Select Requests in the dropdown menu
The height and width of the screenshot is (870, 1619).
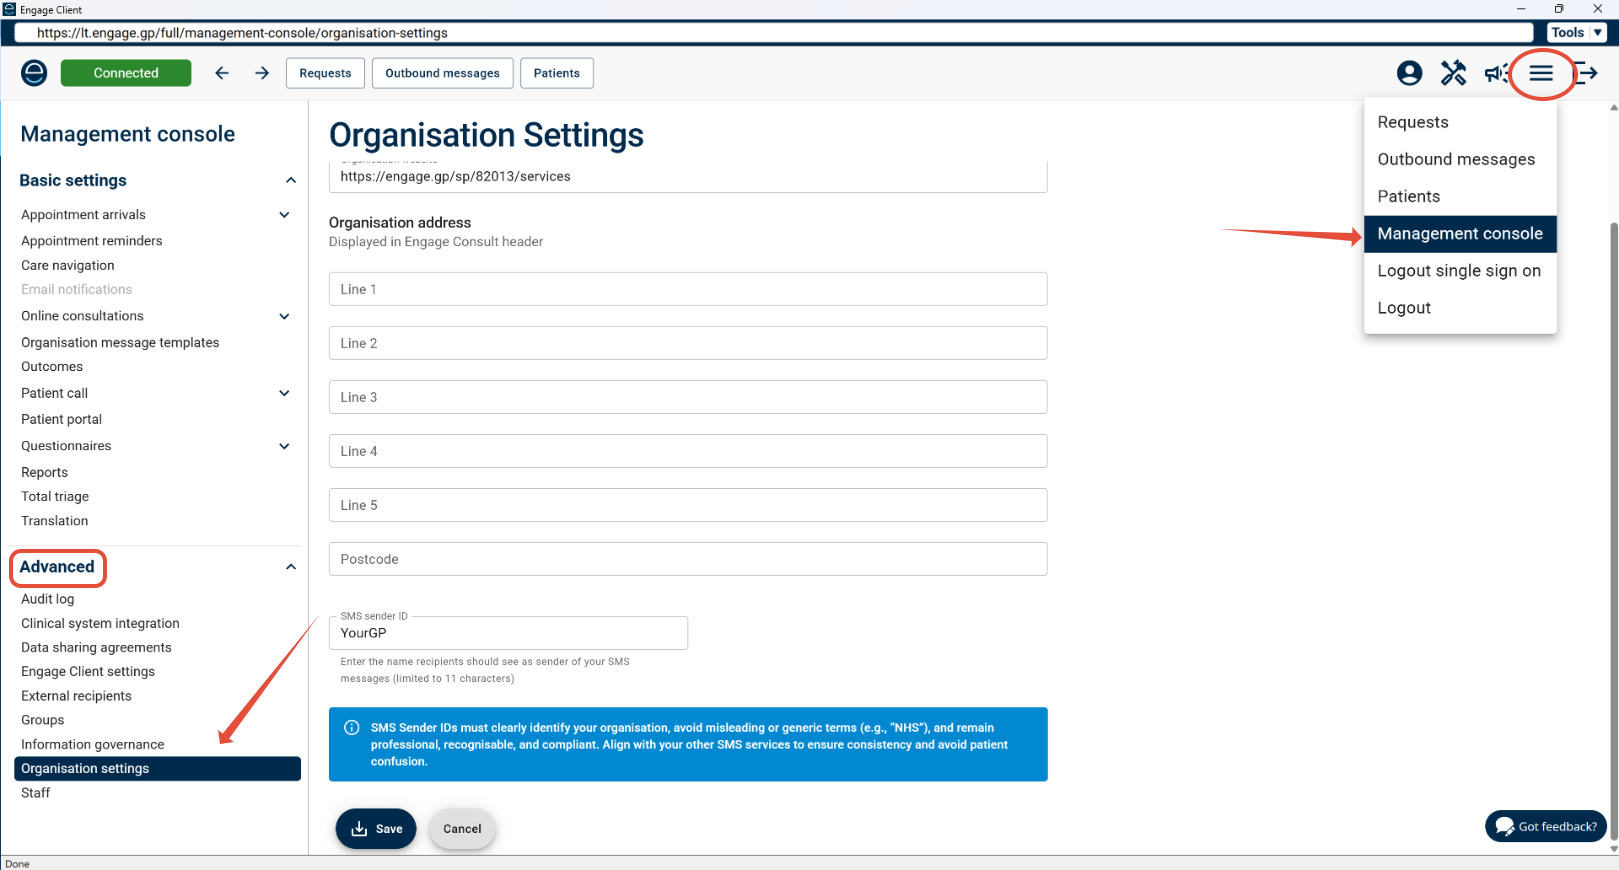[1460, 122]
